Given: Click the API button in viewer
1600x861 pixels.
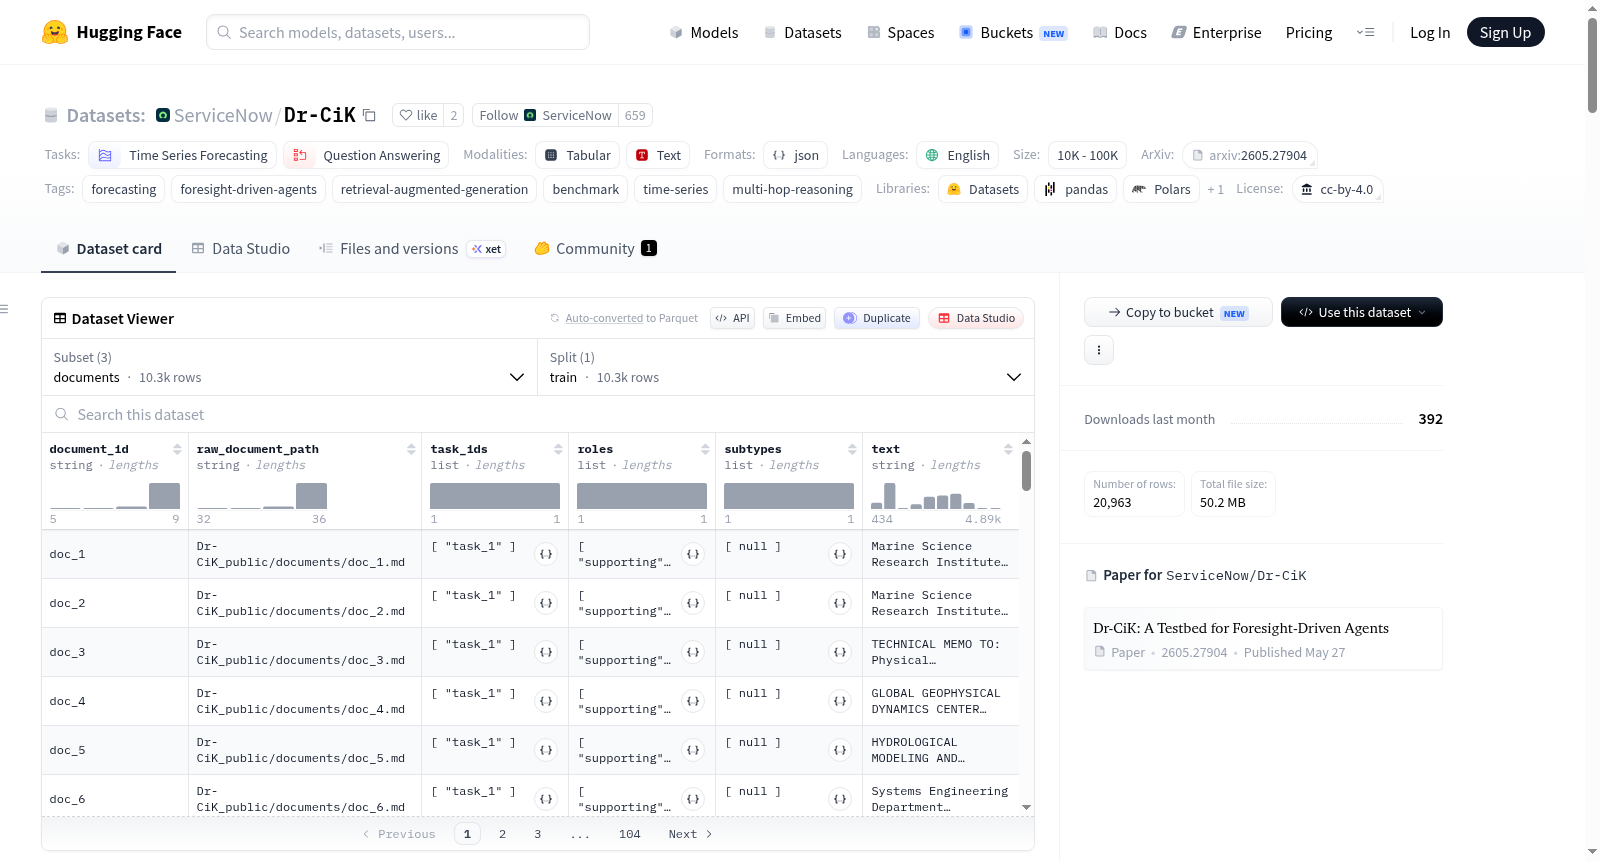Looking at the screenshot, I should click(x=732, y=318).
